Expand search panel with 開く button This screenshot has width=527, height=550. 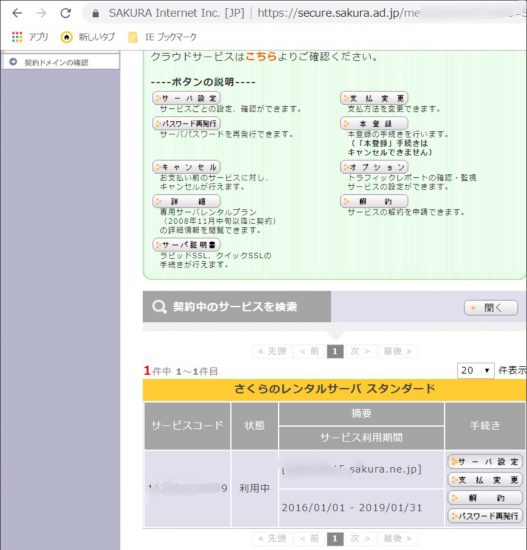pos(491,308)
